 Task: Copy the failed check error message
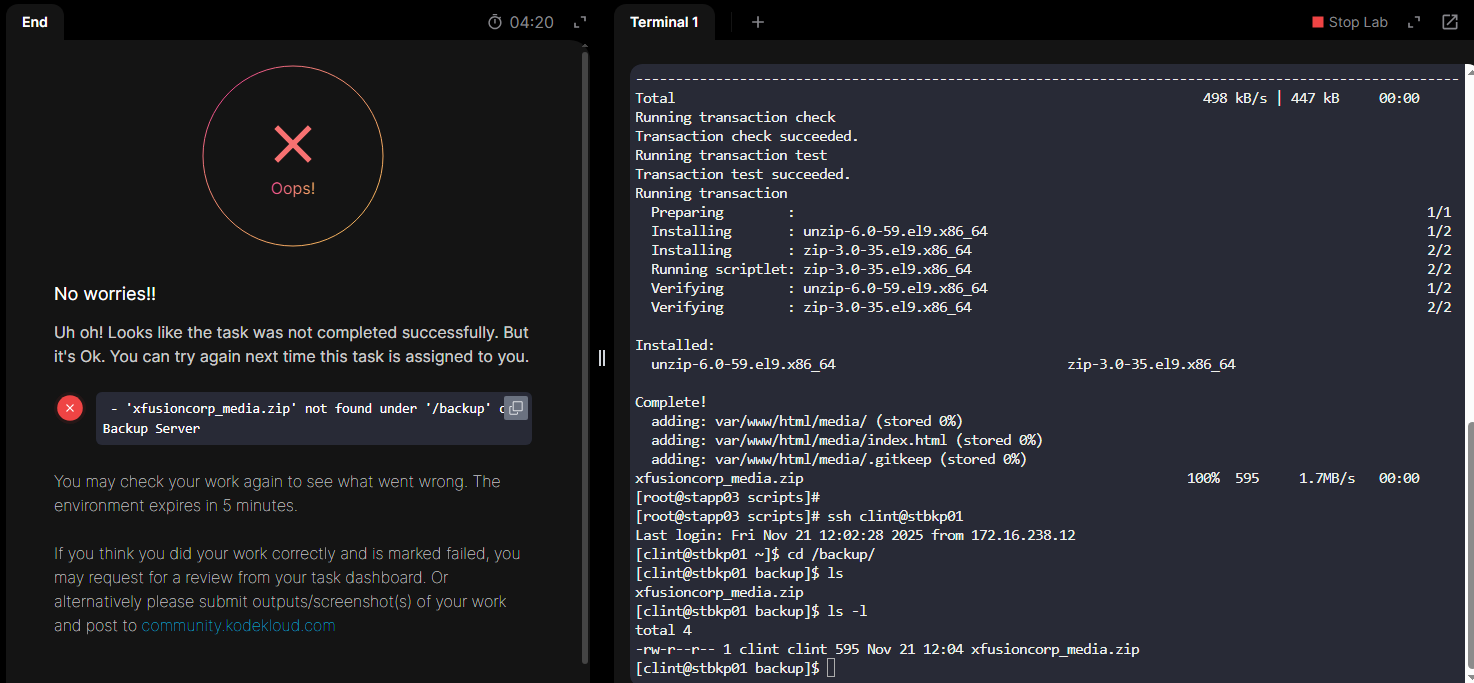tap(515, 407)
